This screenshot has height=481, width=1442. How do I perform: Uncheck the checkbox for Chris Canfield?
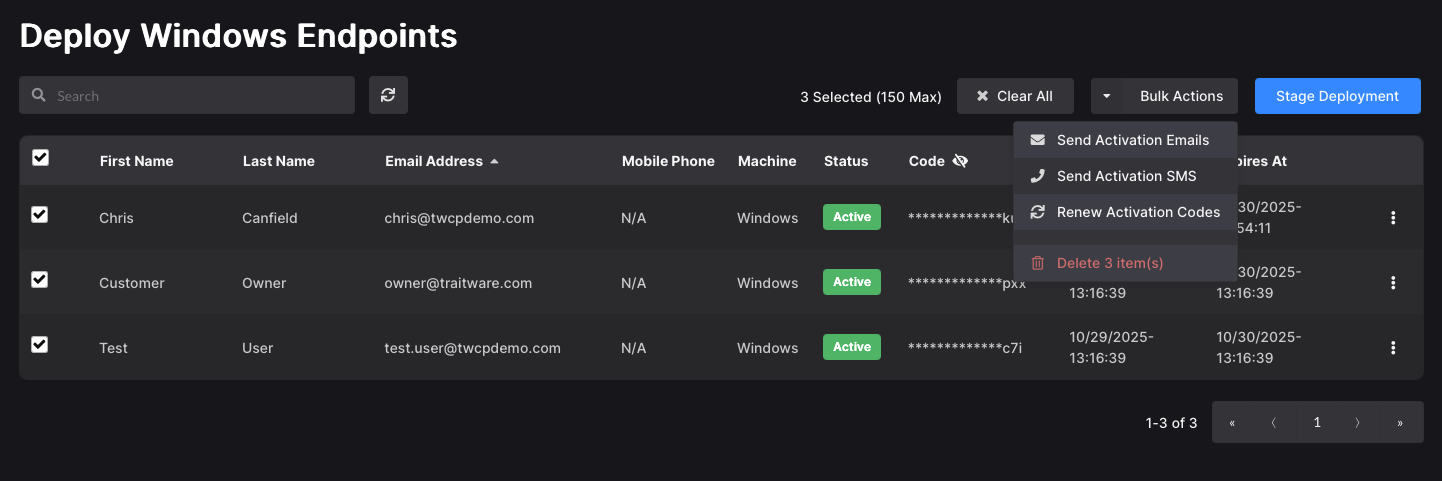pyautogui.click(x=40, y=214)
